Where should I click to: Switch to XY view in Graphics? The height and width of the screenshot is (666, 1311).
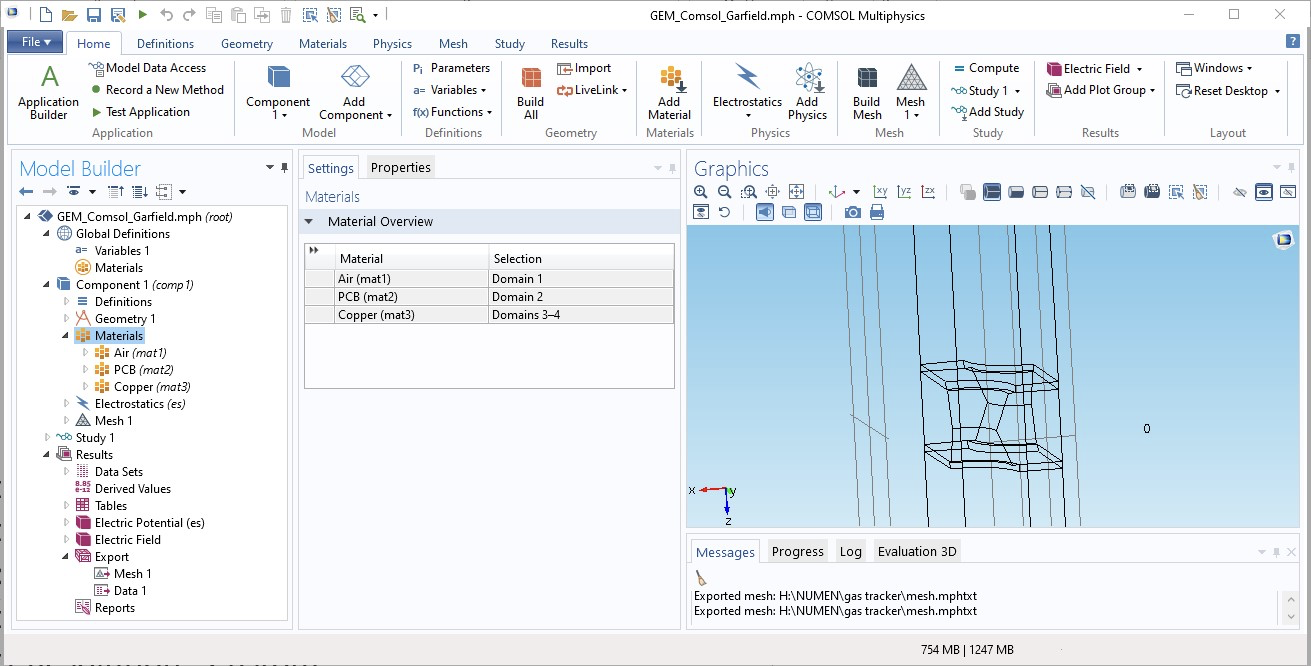tap(880, 191)
